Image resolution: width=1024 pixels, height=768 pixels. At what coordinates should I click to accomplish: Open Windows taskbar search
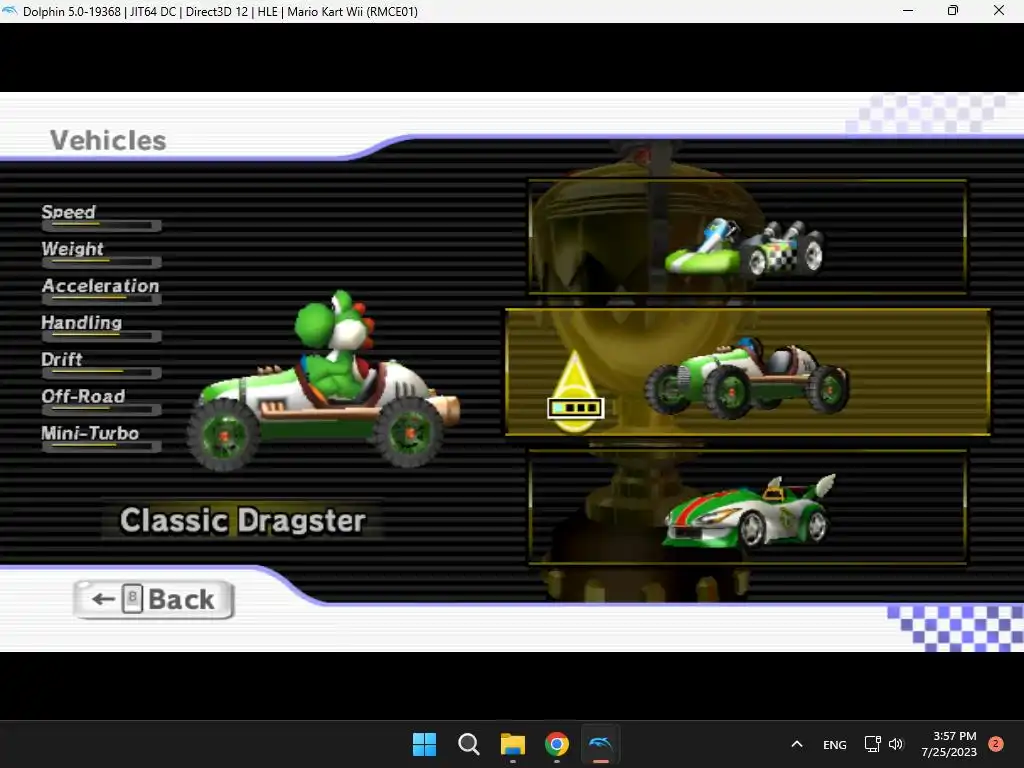pos(469,744)
